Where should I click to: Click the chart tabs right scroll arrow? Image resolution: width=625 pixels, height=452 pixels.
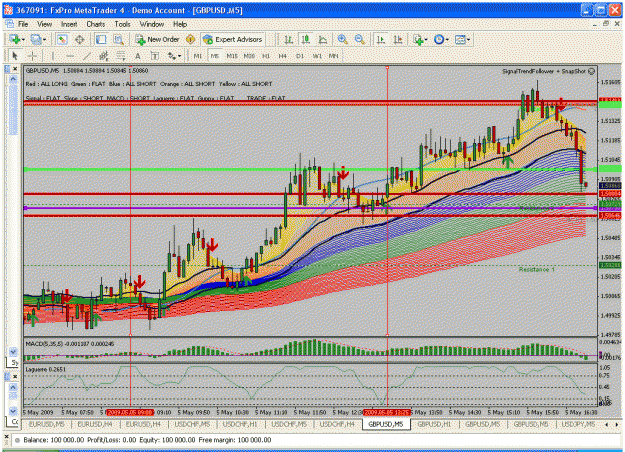(x=616, y=424)
